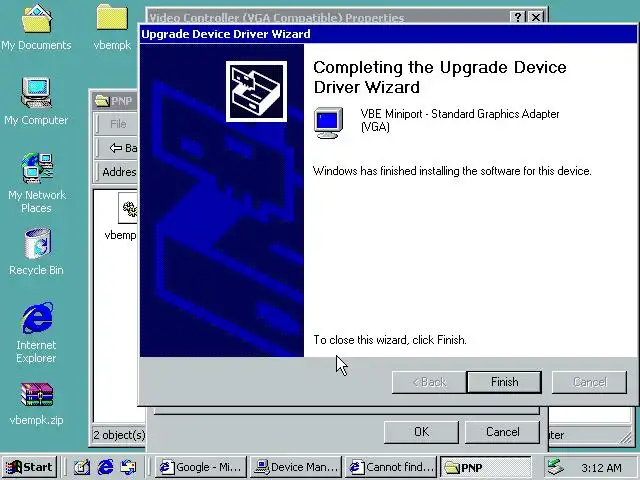
Task: Close the Video Controller Properties window
Action: click(x=536, y=17)
